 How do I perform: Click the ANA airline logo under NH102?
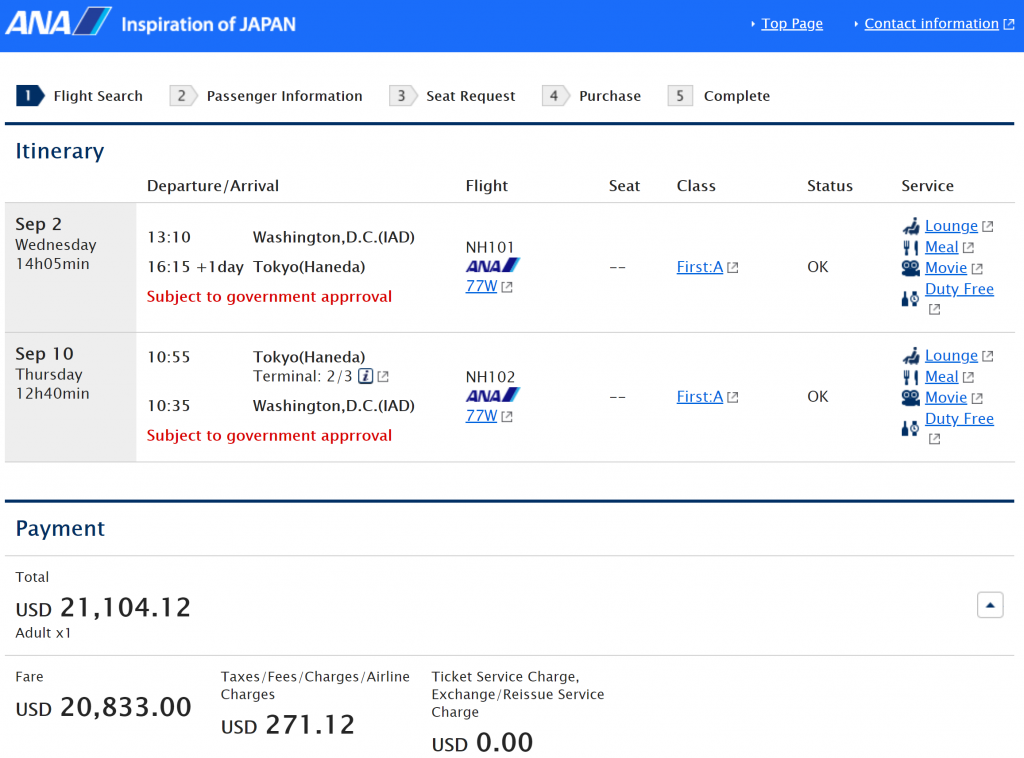point(492,395)
